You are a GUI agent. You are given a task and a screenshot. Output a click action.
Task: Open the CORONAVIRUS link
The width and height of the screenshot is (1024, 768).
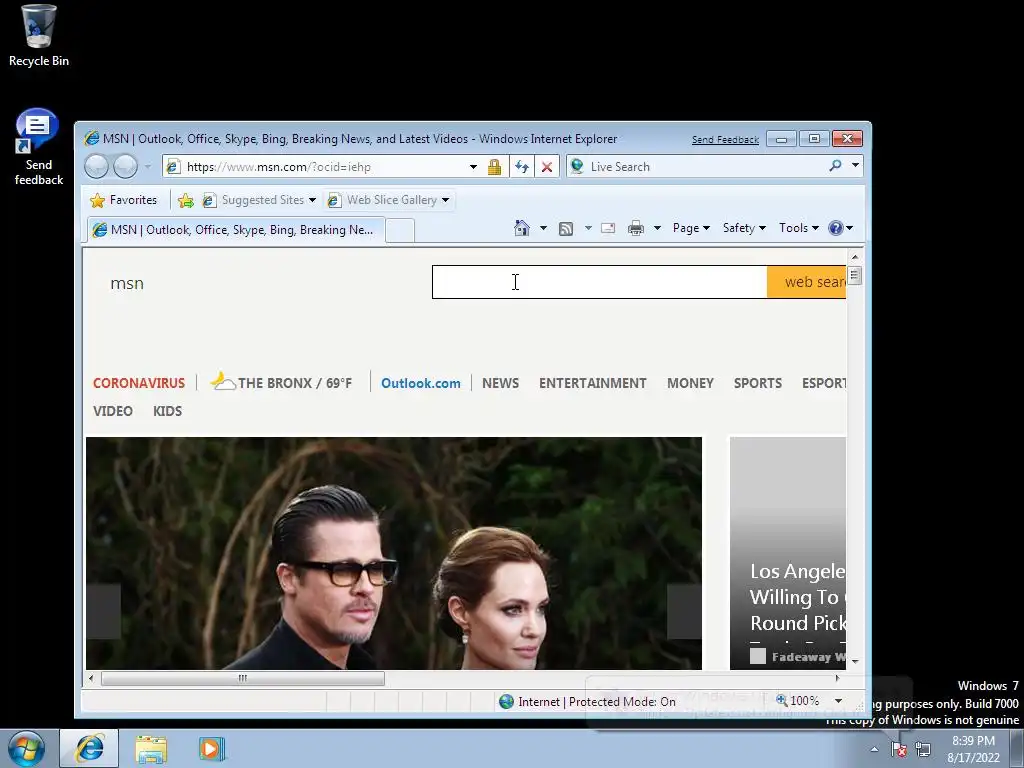click(138, 383)
